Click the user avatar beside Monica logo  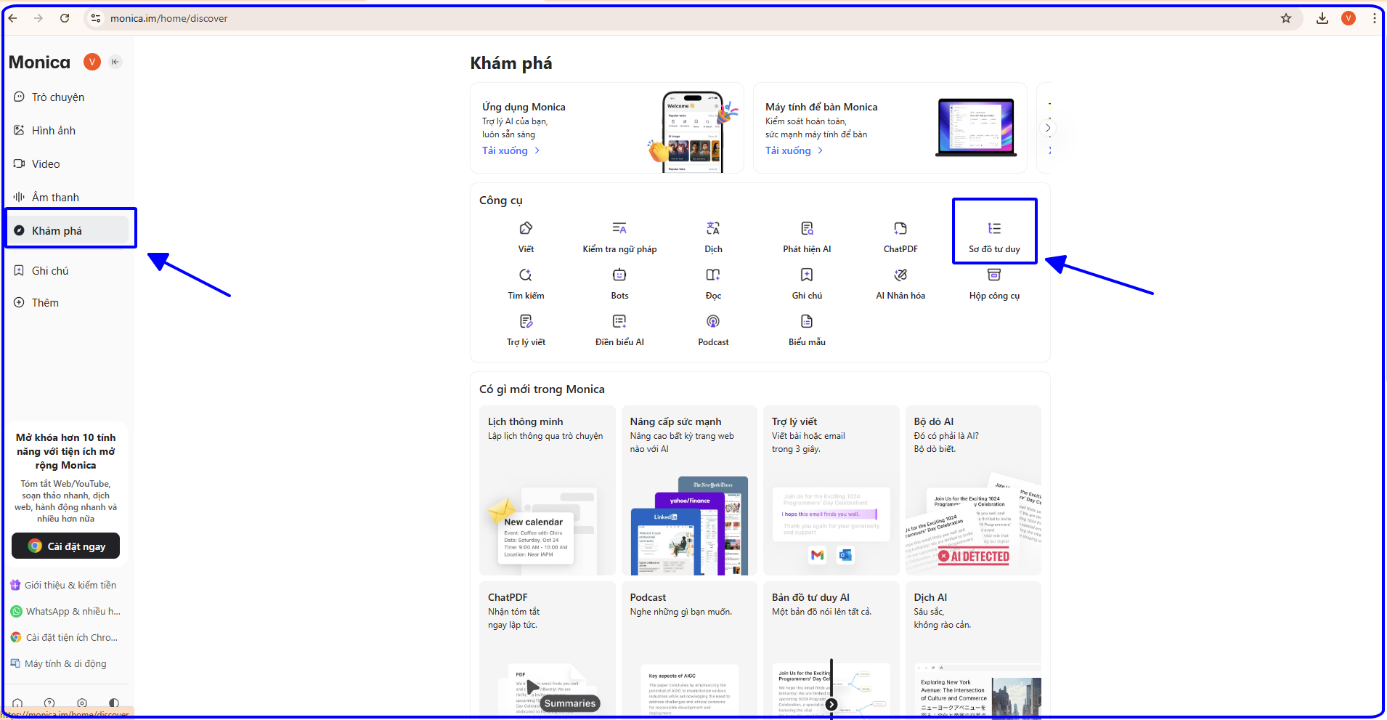pyautogui.click(x=92, y=62)
